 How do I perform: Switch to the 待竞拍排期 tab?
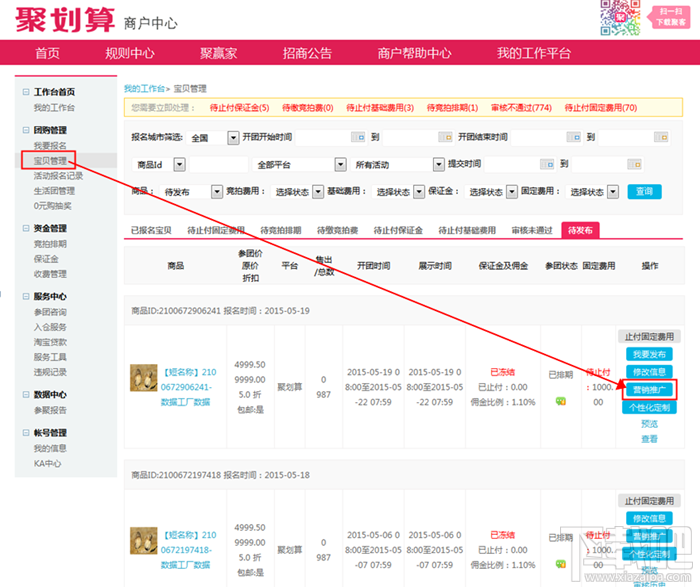click(281, 230)
